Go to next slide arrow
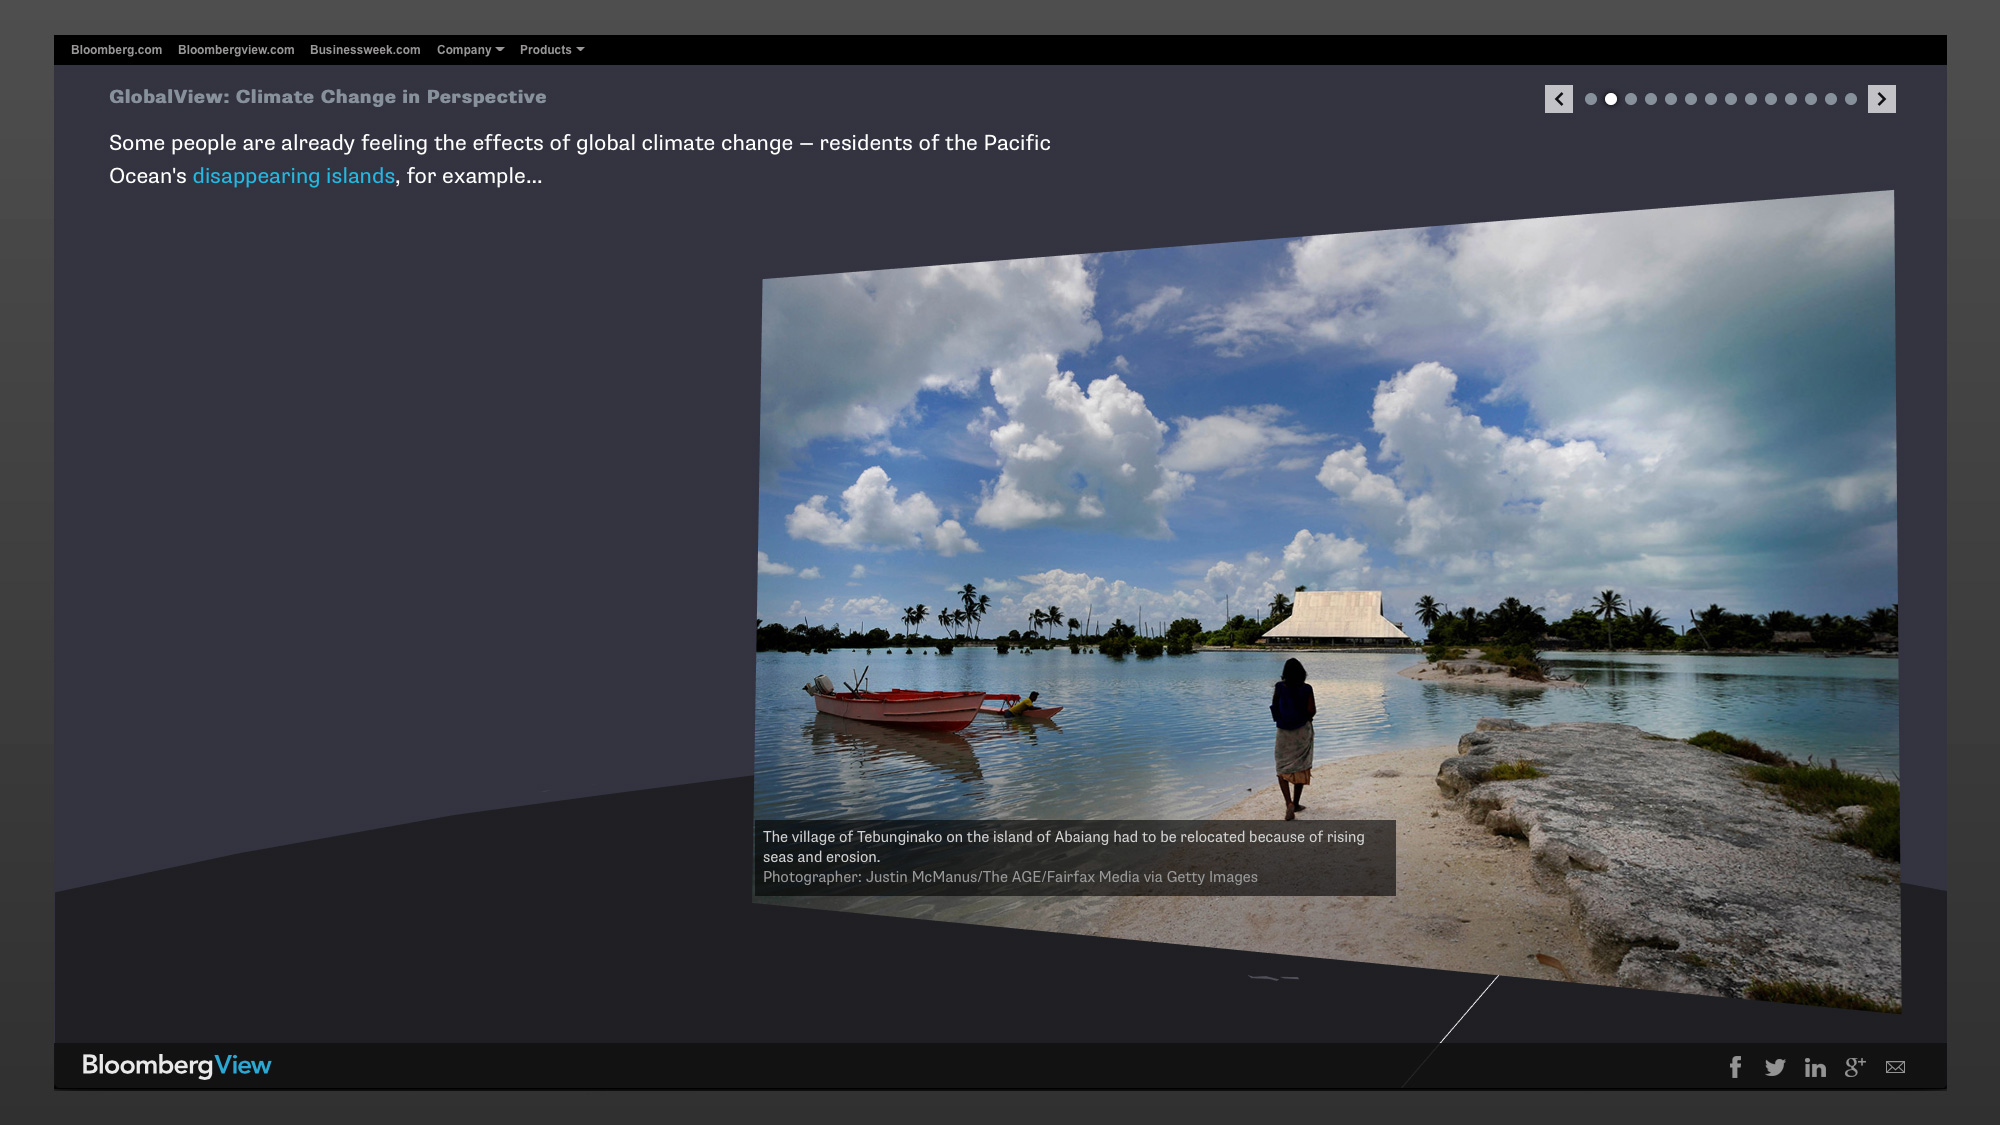 [1881, 99]
